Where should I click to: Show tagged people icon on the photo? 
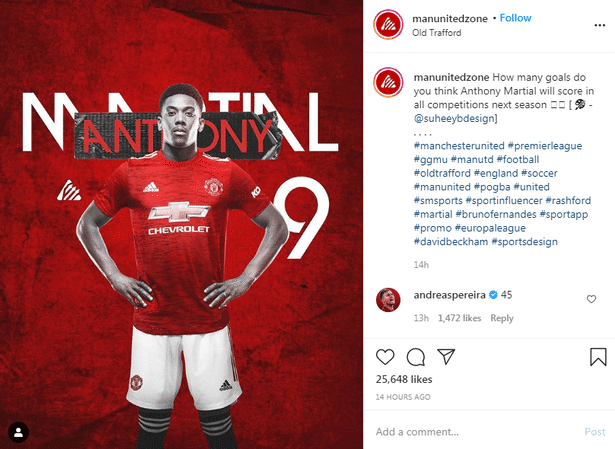point(18,432)
